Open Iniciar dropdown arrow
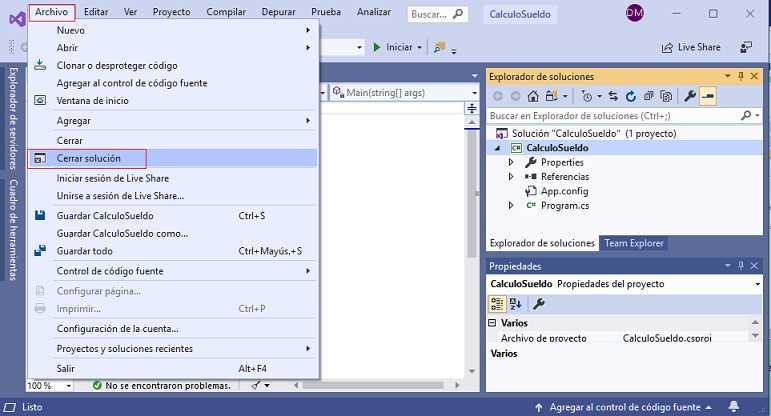Screen dimensions: 771x416 tap(419, 48)
